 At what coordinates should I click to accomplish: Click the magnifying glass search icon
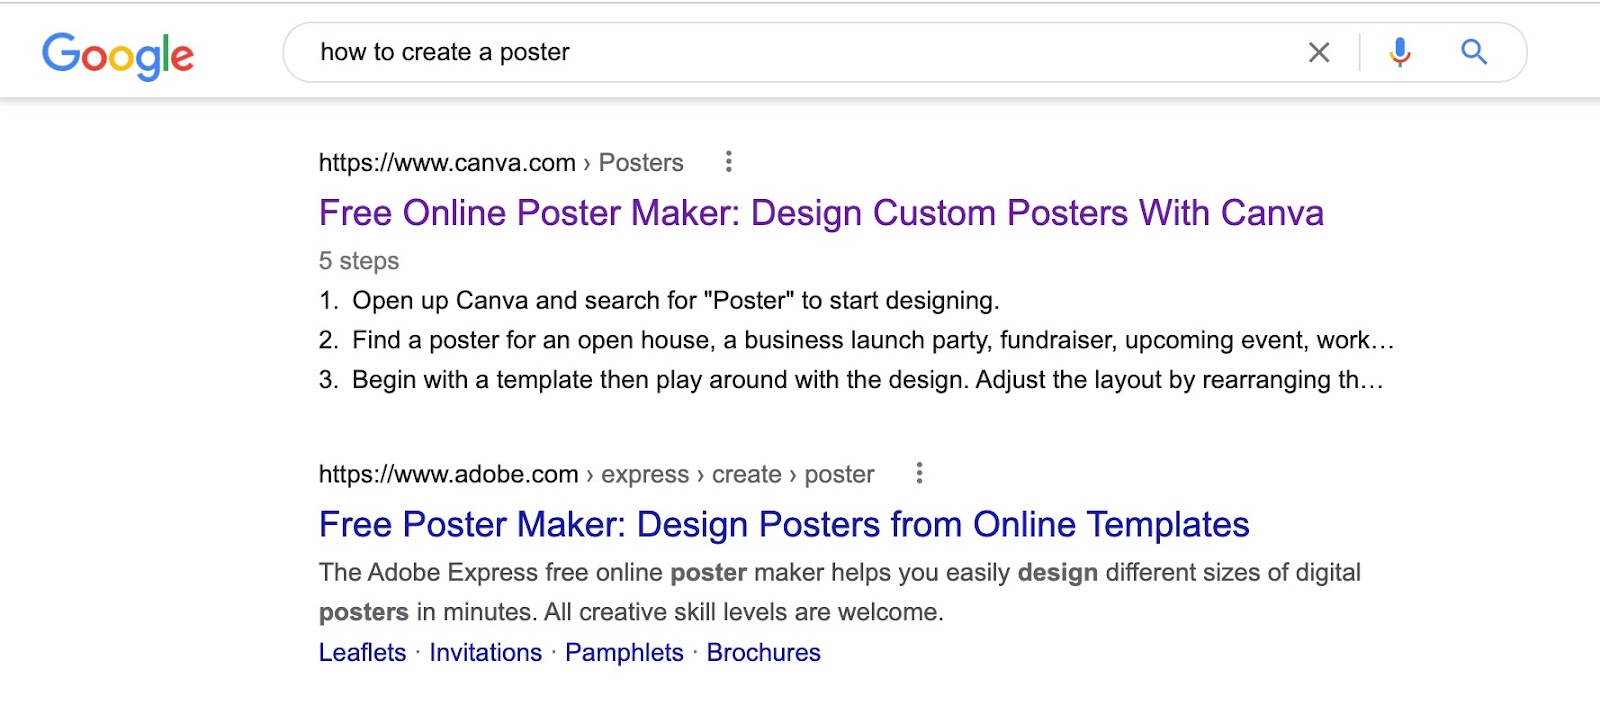1474,52
